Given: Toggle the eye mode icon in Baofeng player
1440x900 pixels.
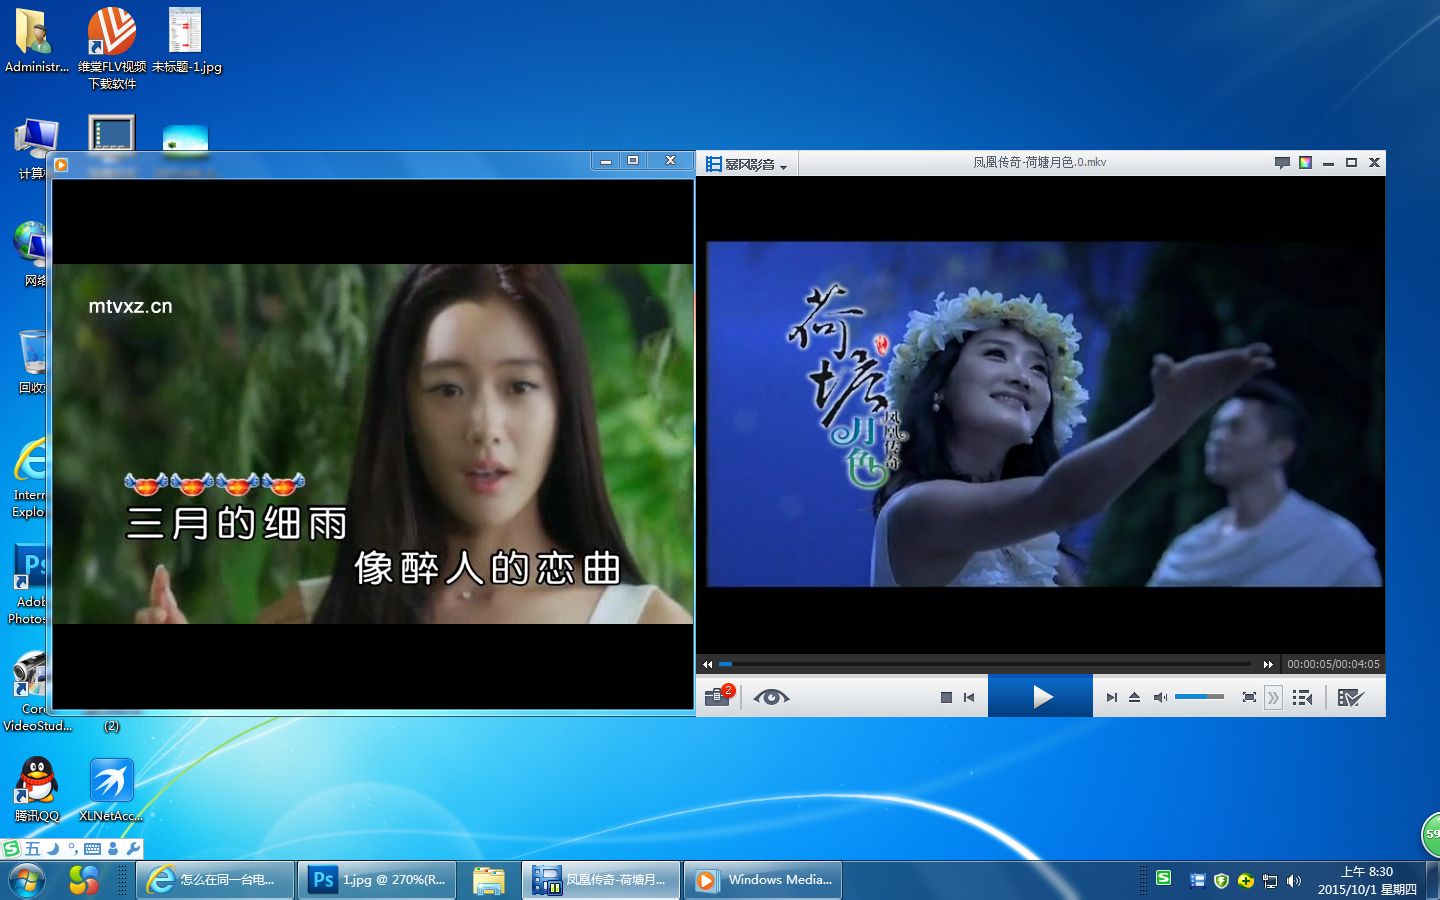Looking at the screenshot, I should [771, 697].
